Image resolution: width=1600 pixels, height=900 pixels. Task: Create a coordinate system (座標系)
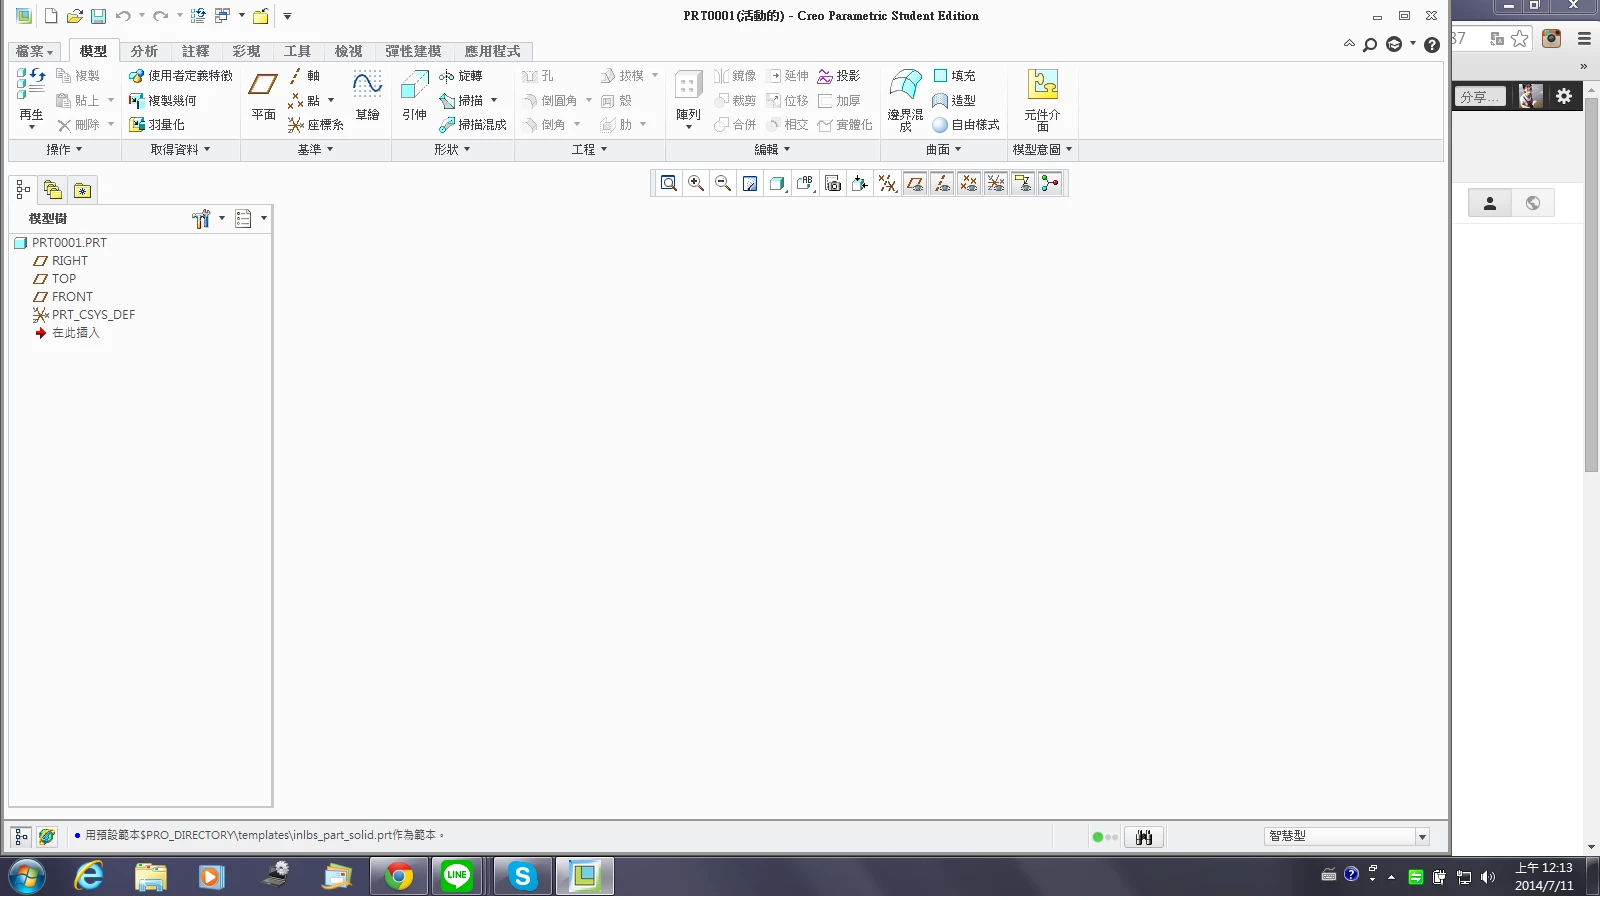tap(316, 125)
